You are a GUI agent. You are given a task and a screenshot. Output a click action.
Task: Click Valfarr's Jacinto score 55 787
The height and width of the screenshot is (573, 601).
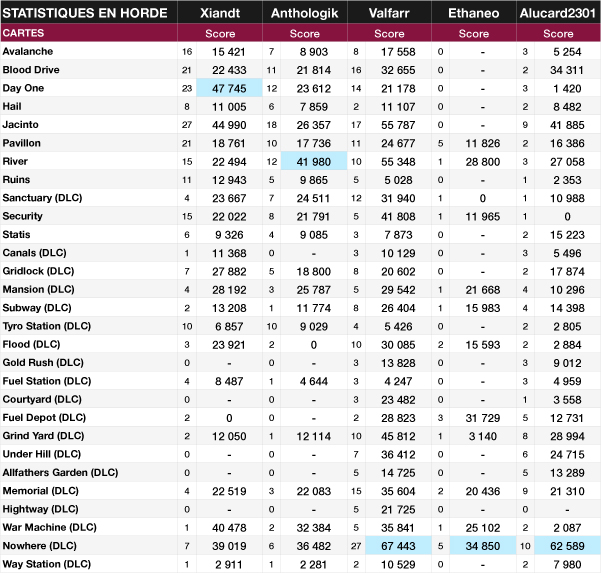[398, 125]
